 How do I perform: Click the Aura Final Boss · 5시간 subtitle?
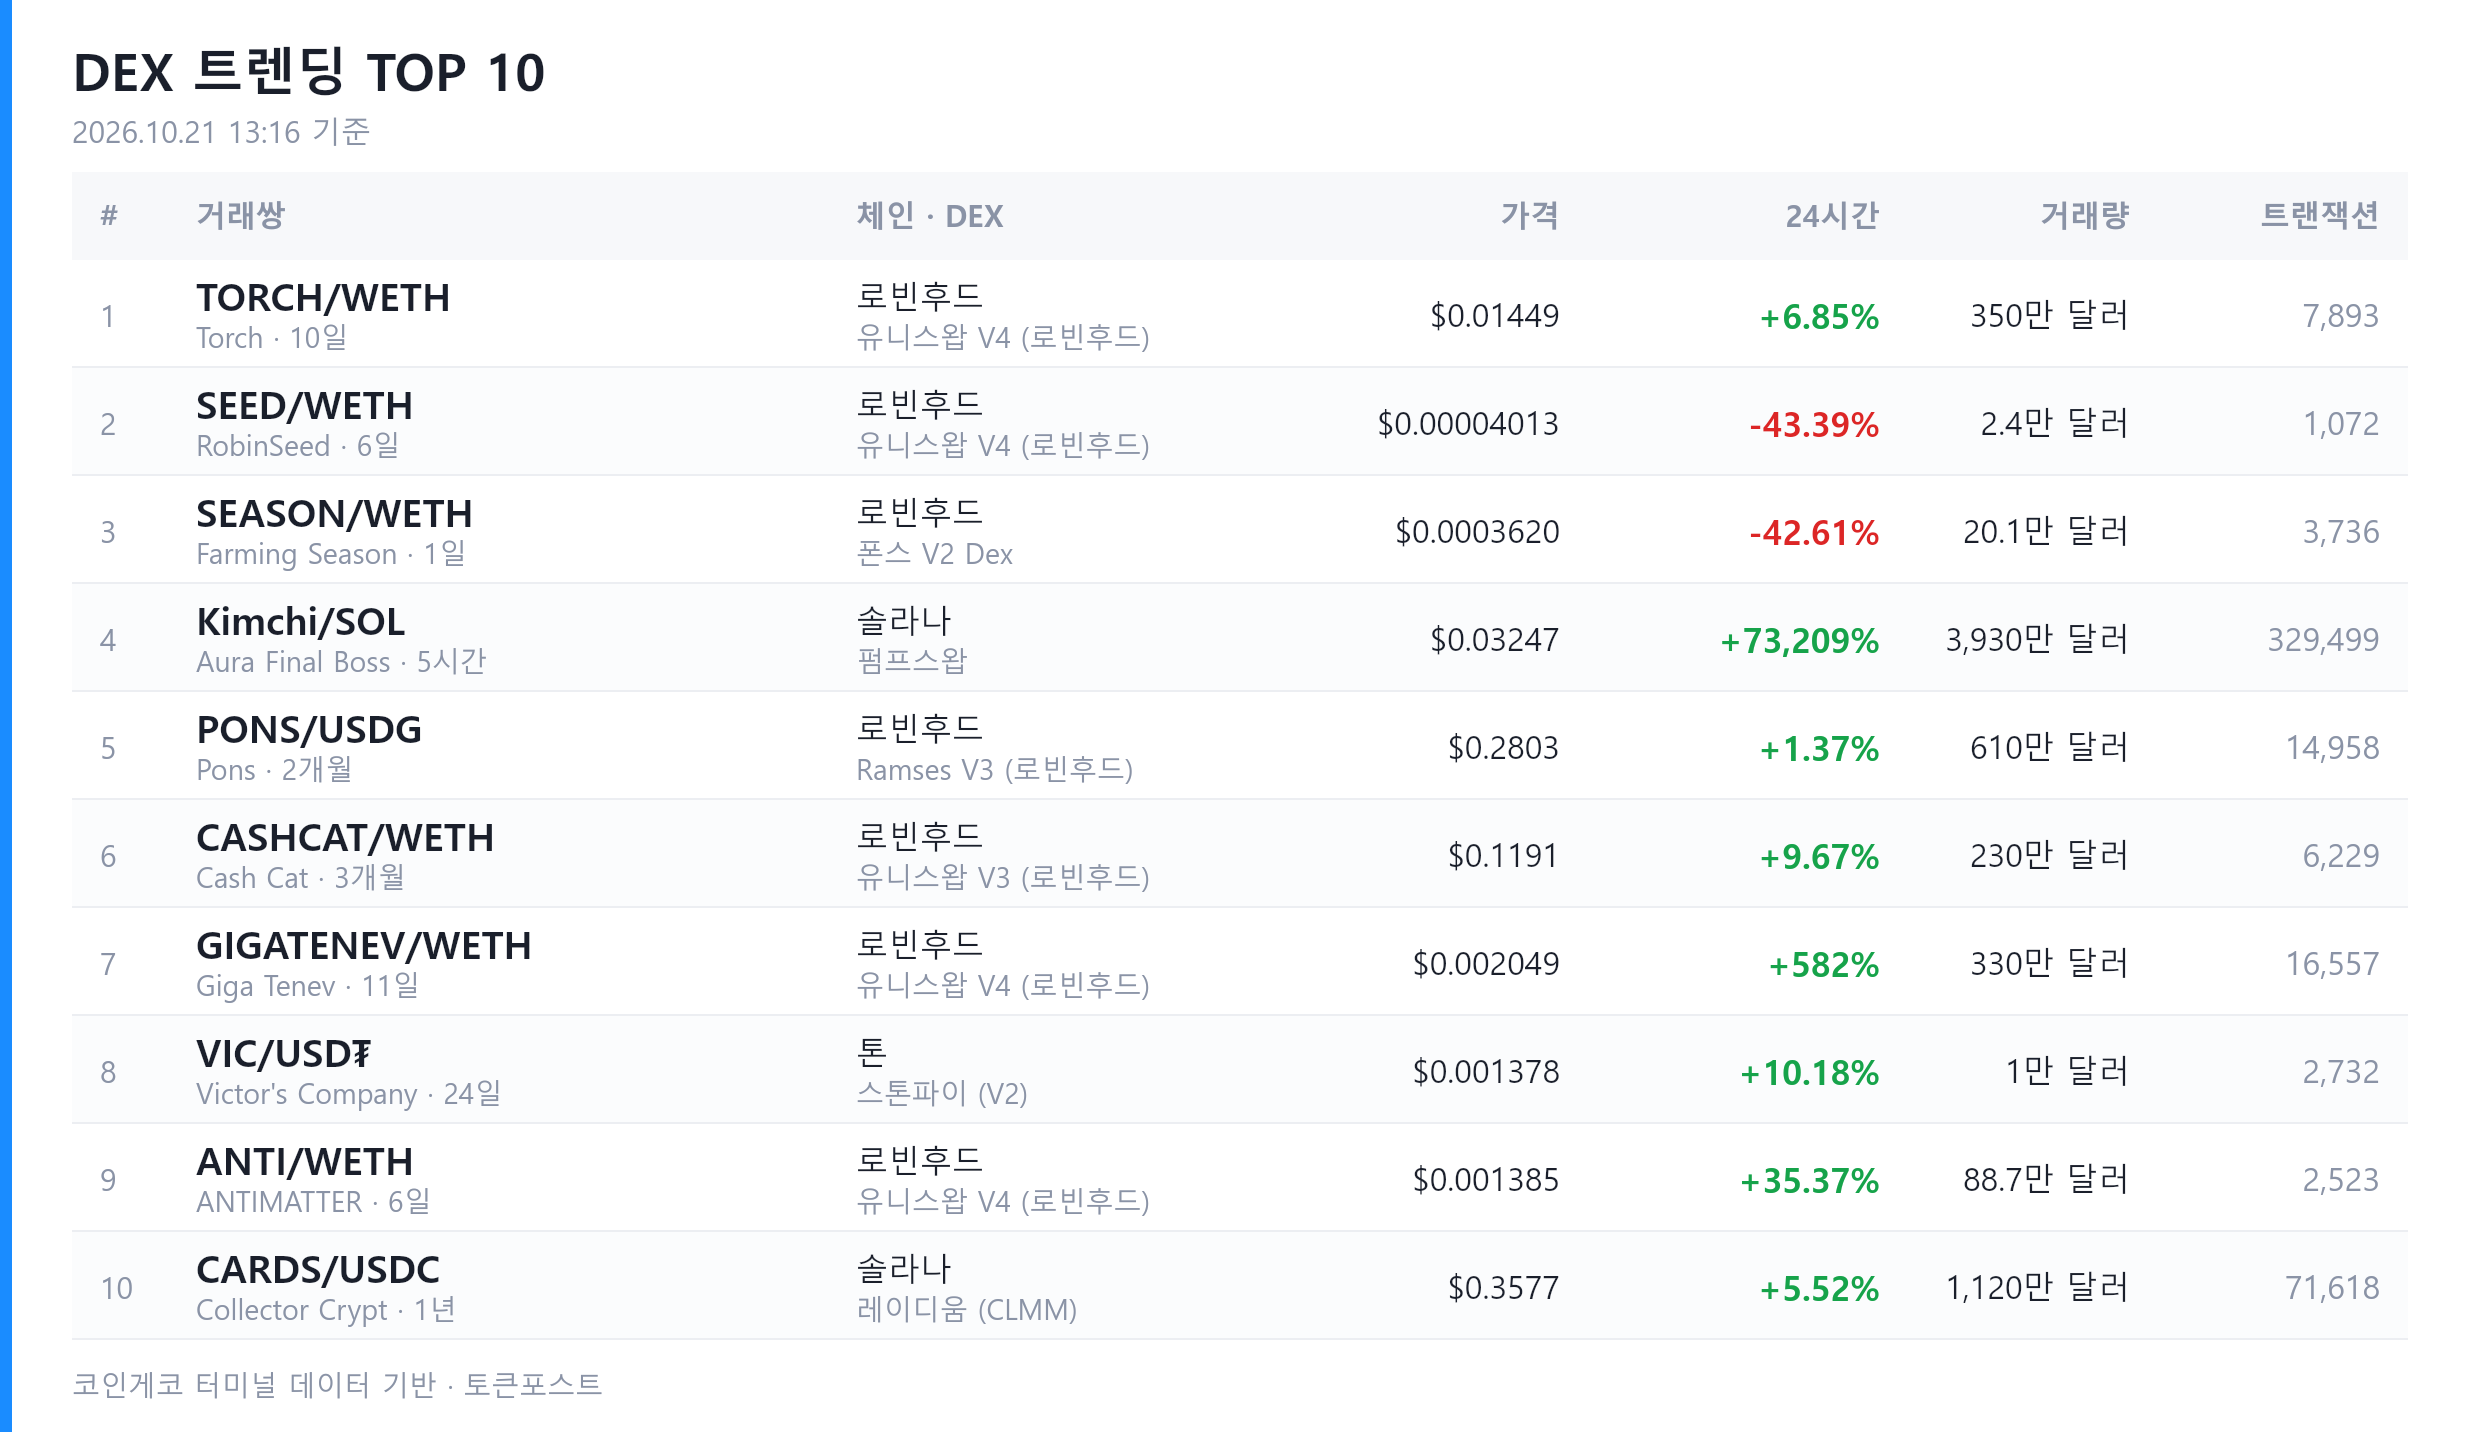tap(341, 662)
